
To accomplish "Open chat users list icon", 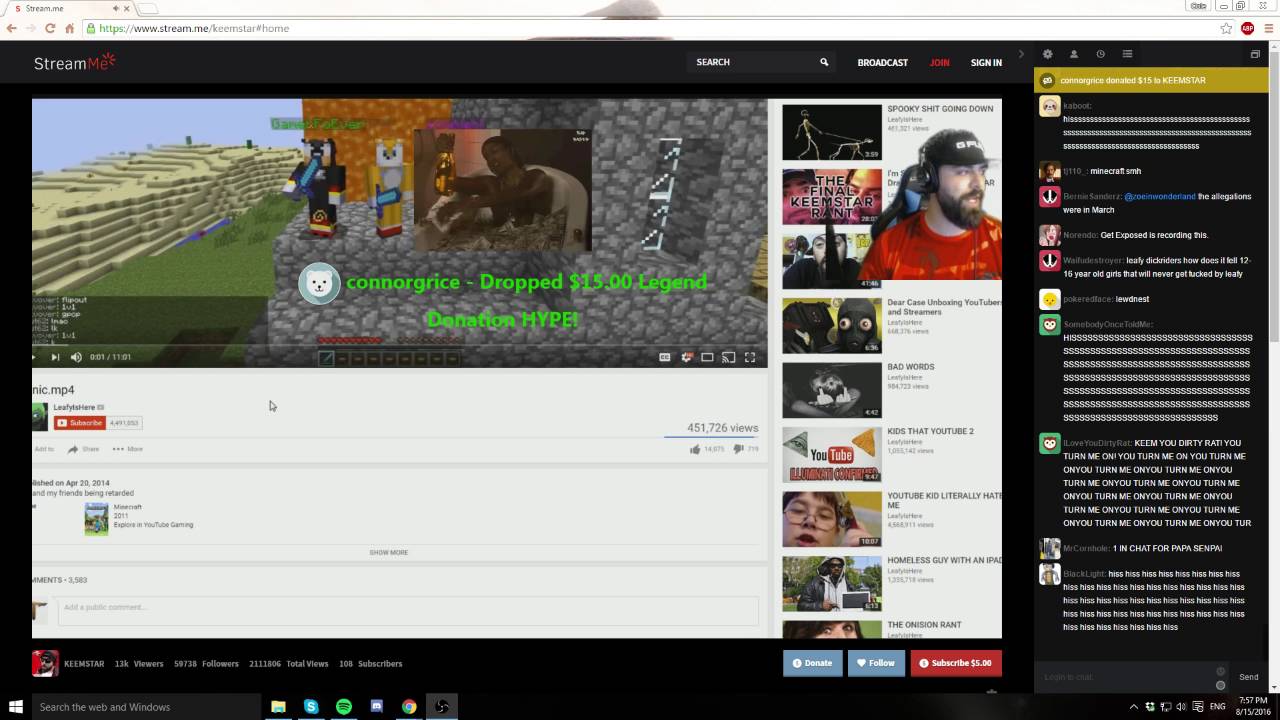I will pos(1074,54).
